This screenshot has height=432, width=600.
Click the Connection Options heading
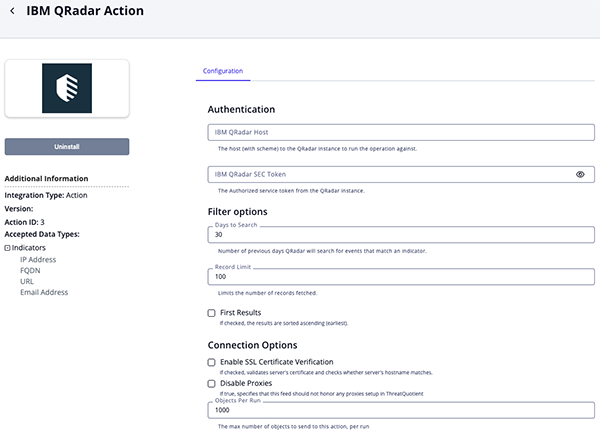click(x=252, y=345)
